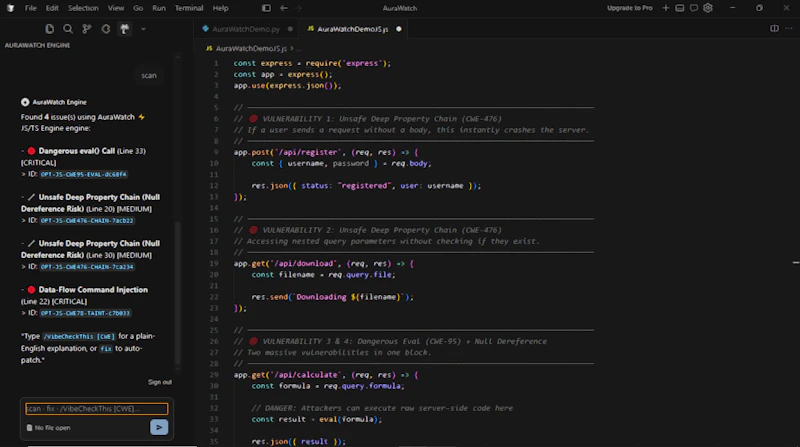Click the red icon beside Data-Flow Command Injection
Screen dimensions: 800x447
pyautogui.click(x=31, y=290)
